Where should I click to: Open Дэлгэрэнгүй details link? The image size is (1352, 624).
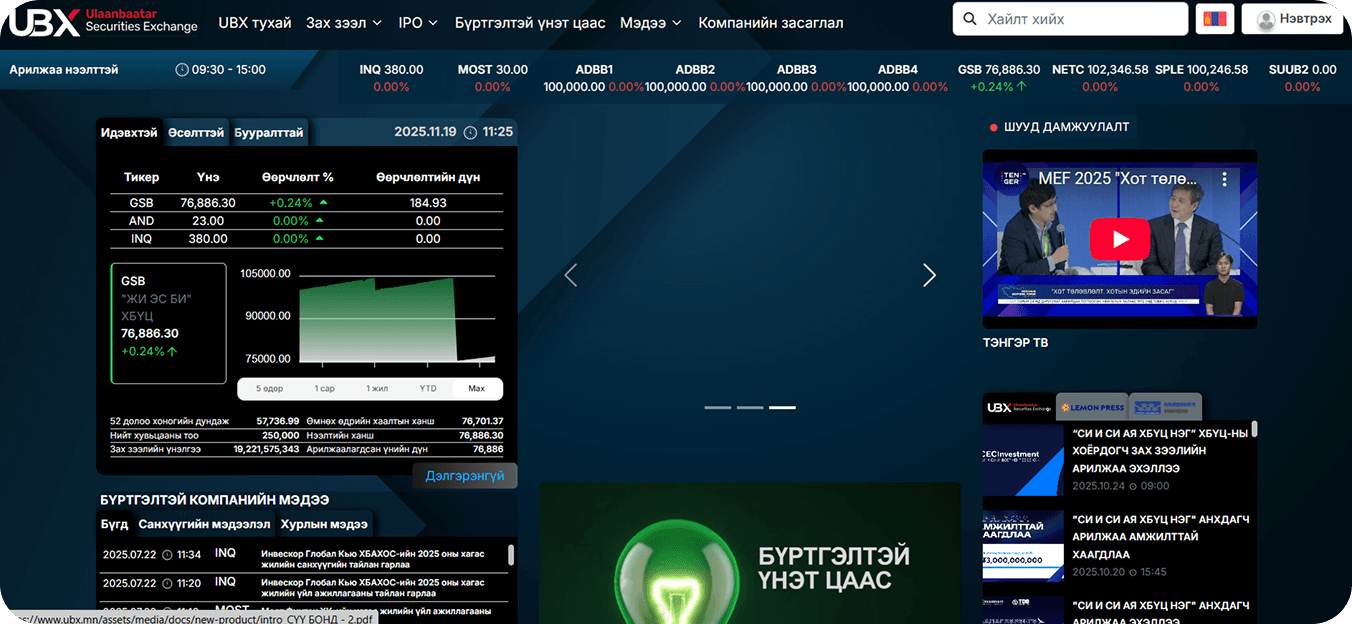464,475
